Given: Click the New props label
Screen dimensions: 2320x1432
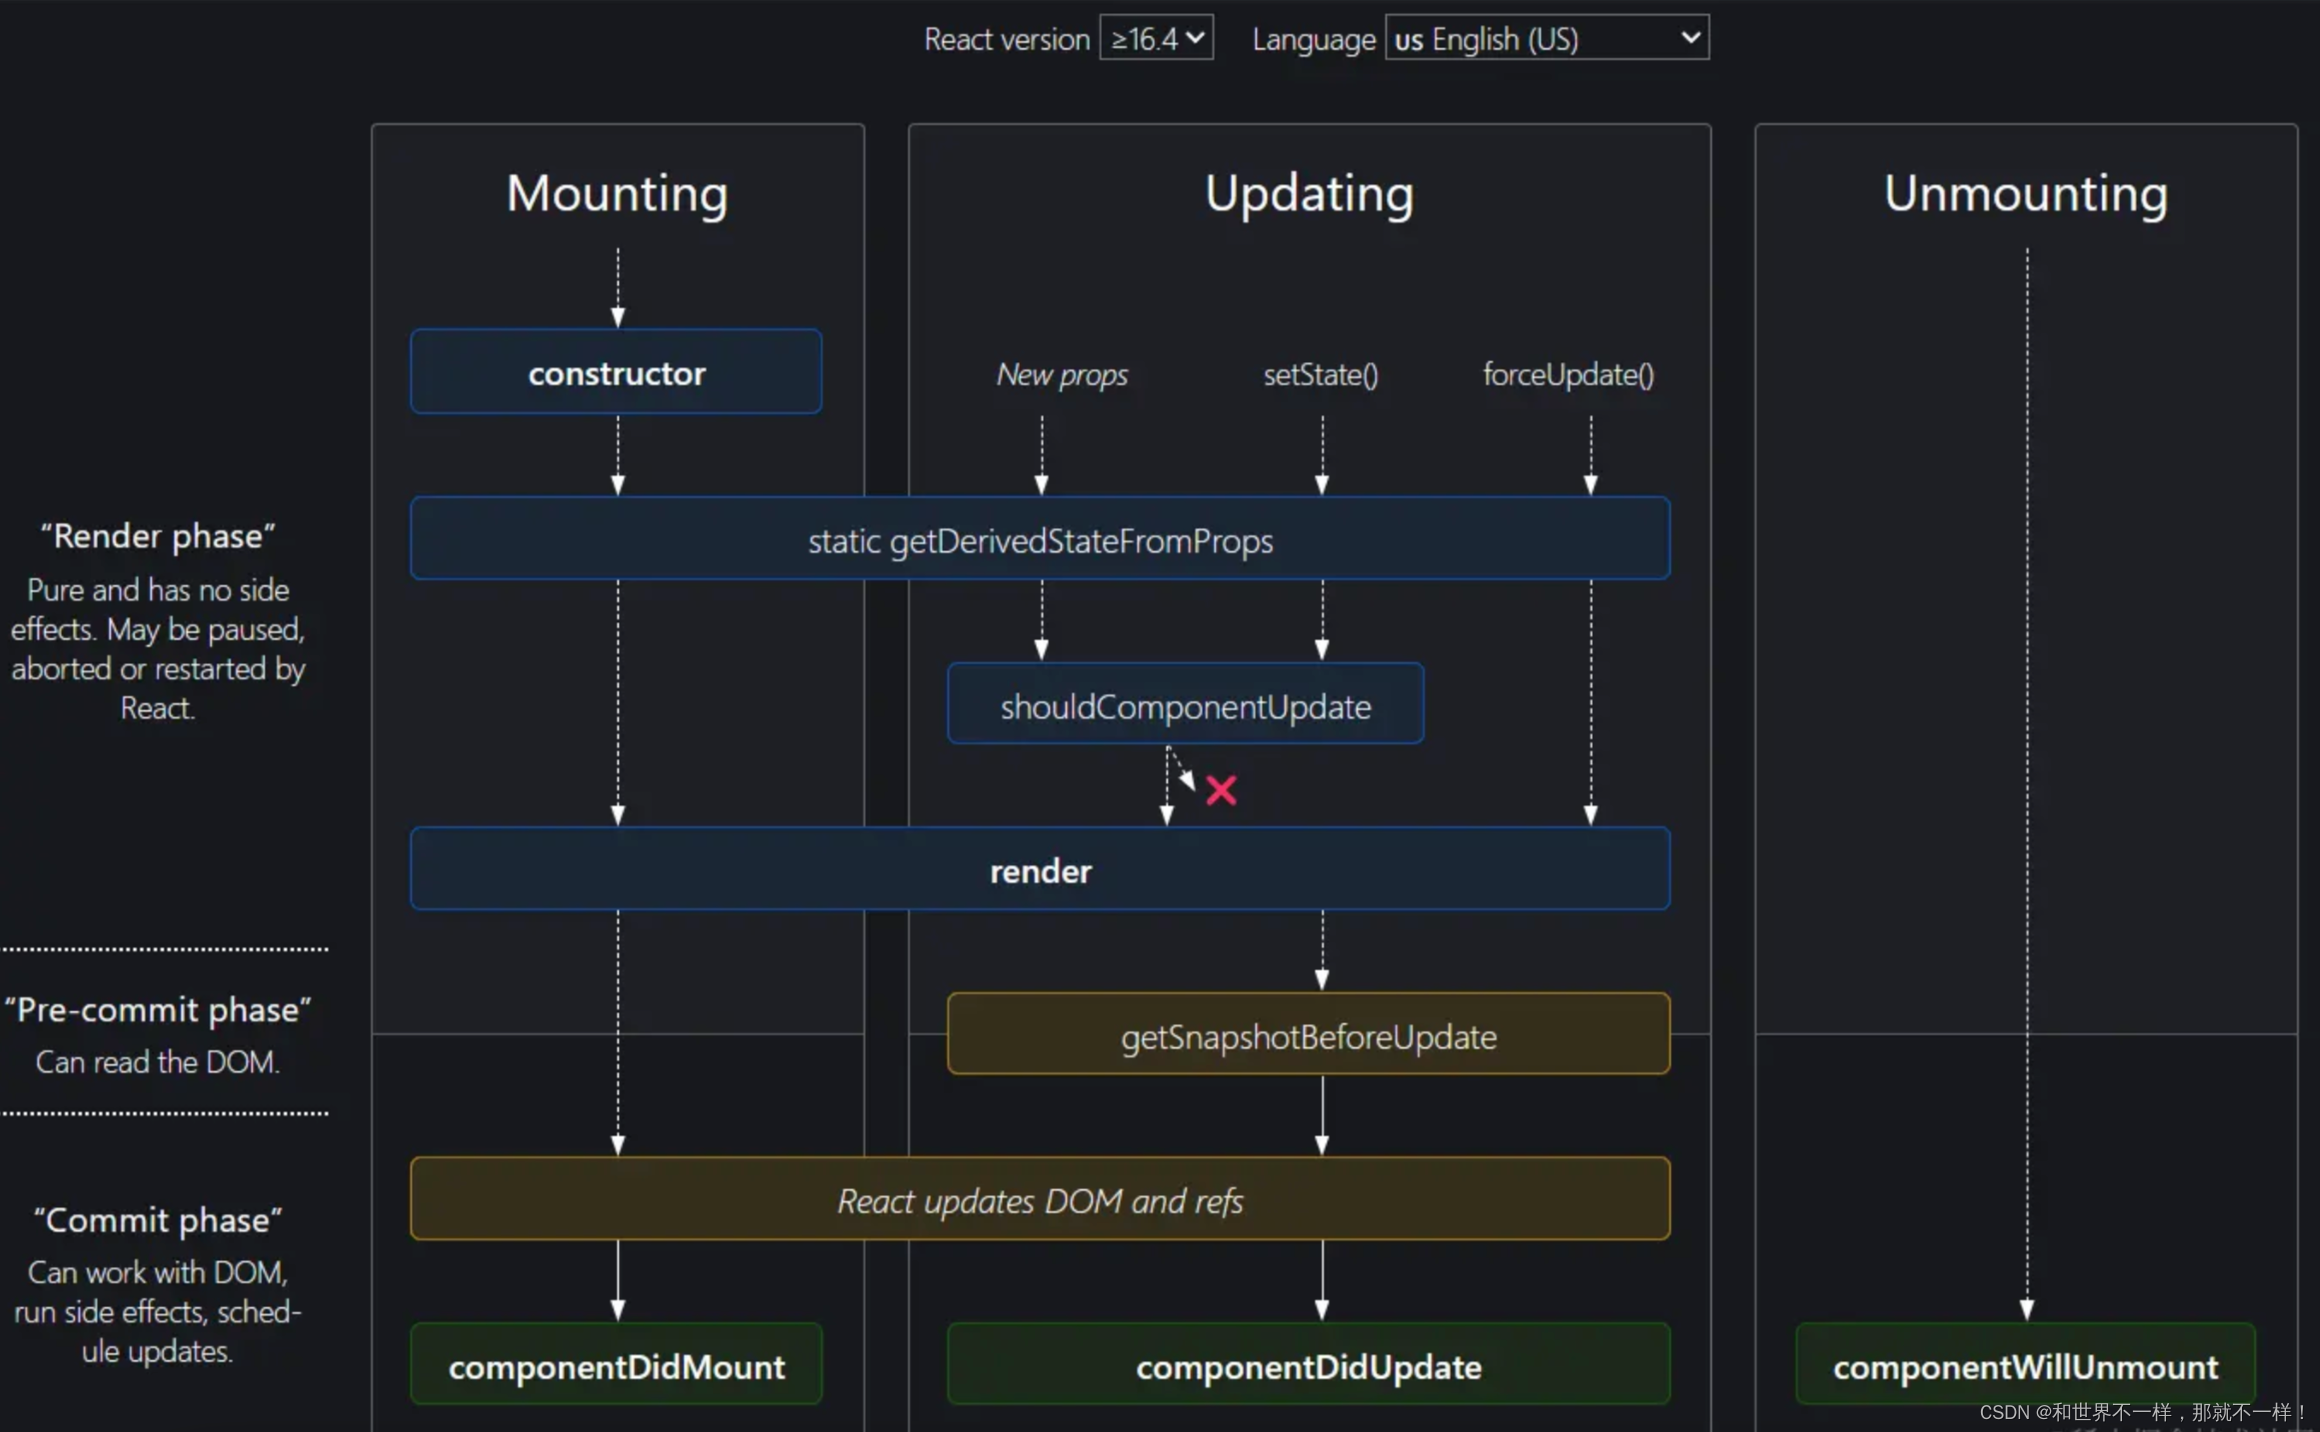Looking at the screenshot, I should pyautogui.click(x=1062, y=375).
